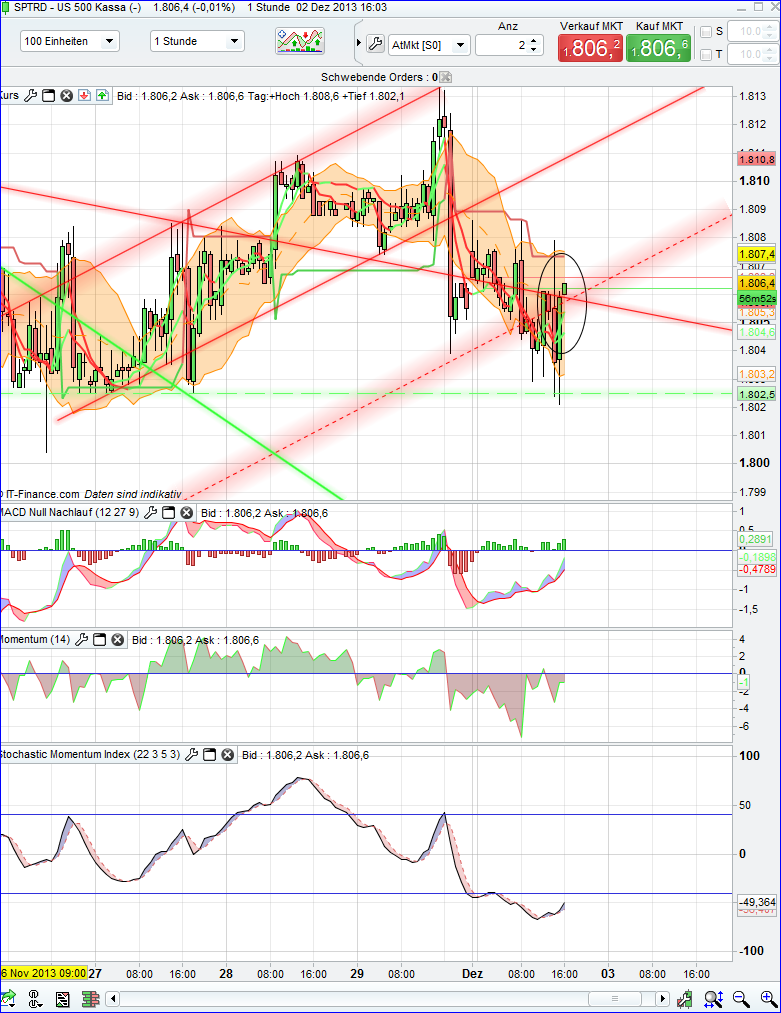Maximize the Momentum indicator panel
Viewport: 781px width, 1013px height.
click(99, 640)
